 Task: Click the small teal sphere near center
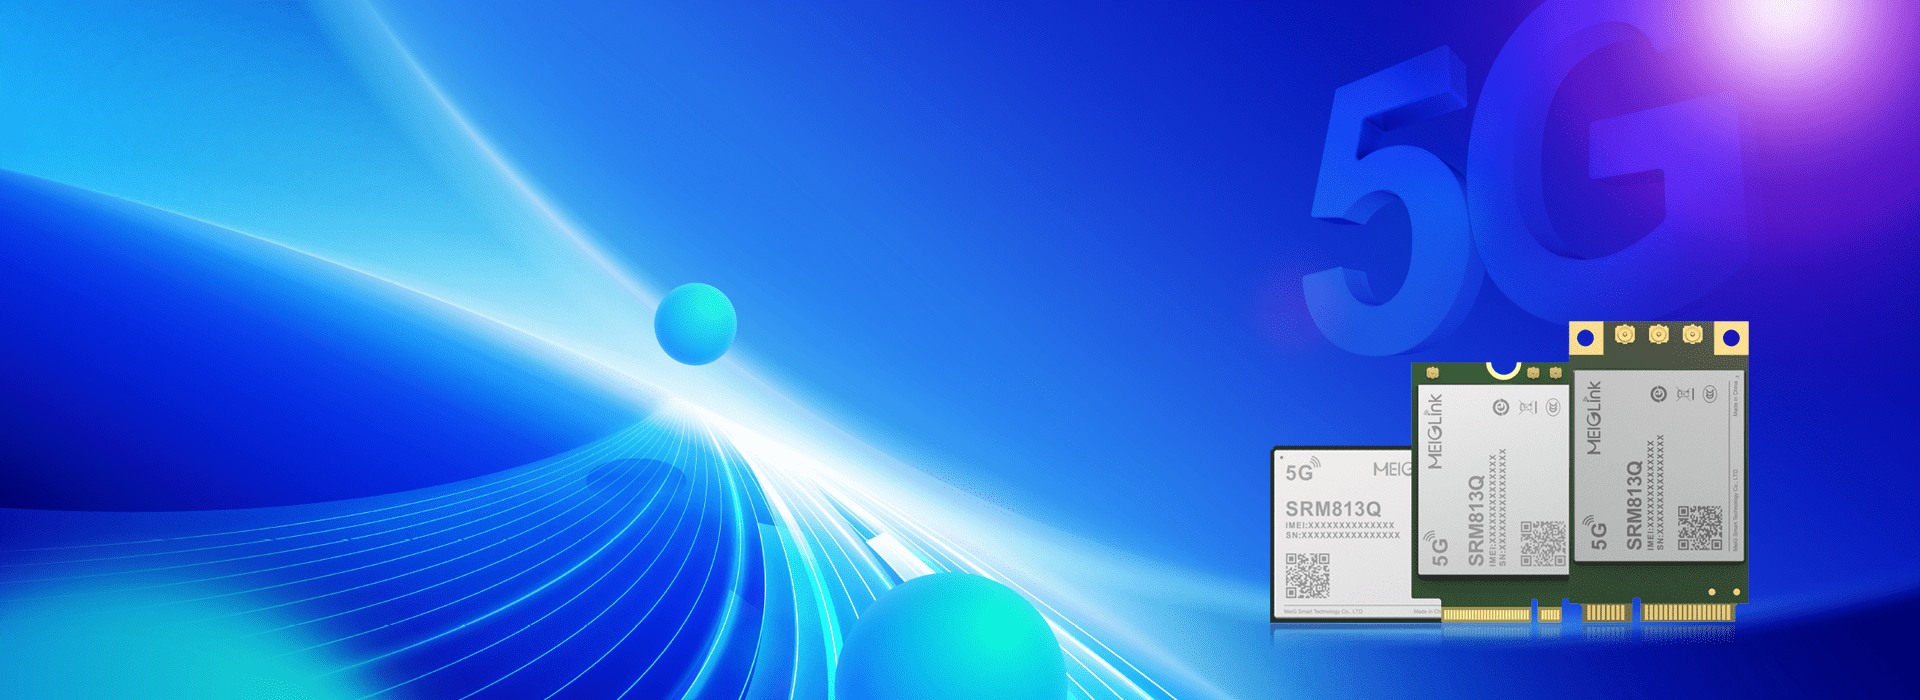[695, 324]
